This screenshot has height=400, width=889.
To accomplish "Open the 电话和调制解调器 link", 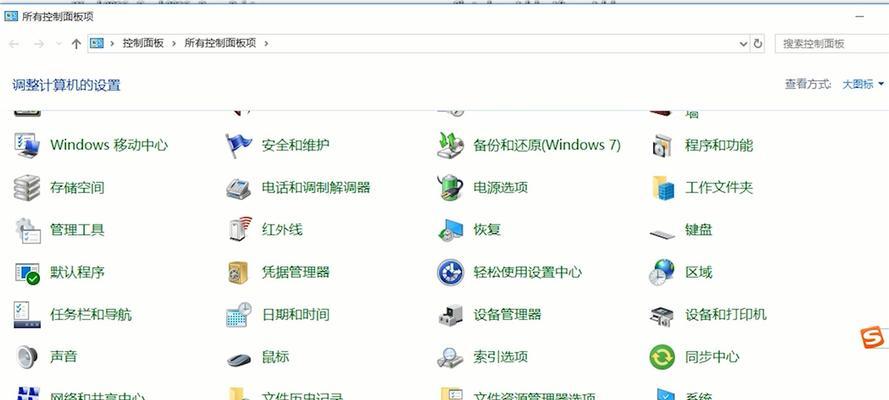I will (x=316, y=188).
